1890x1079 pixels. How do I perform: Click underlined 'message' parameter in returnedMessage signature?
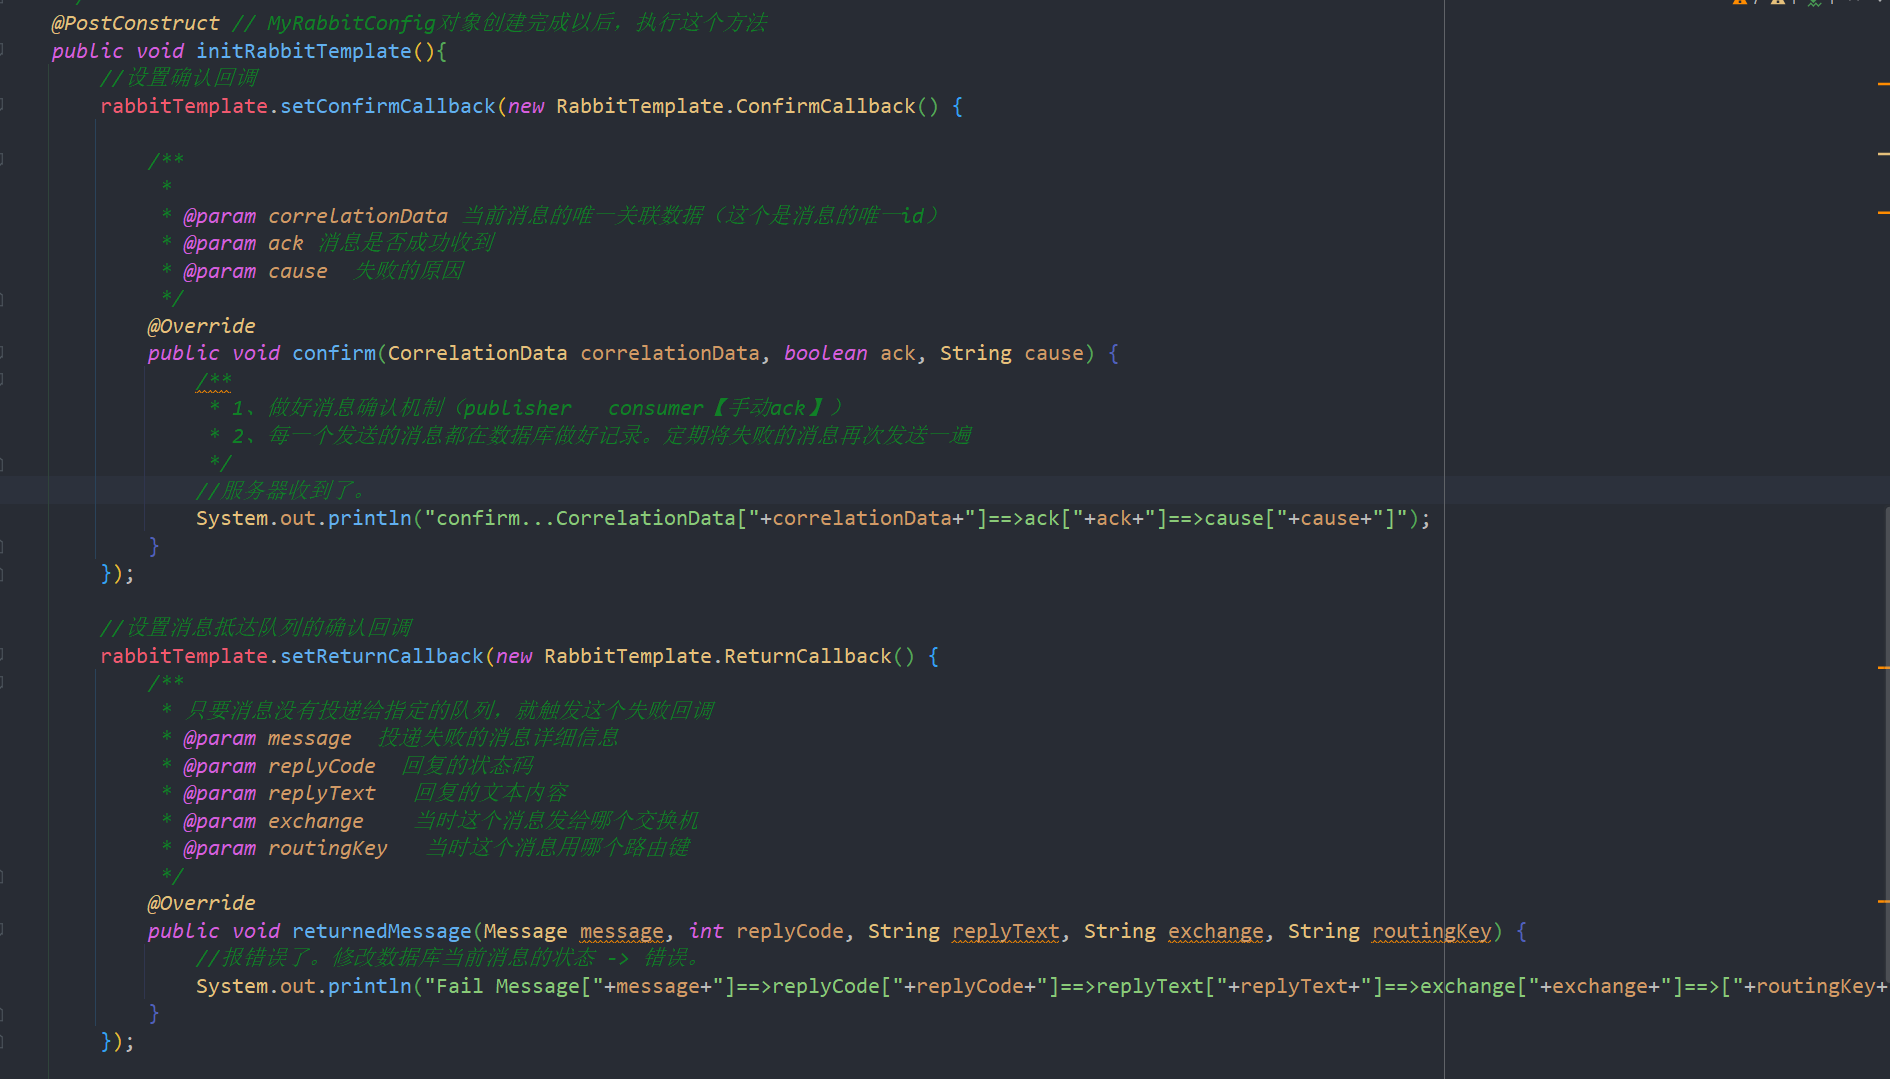point(621,931)
